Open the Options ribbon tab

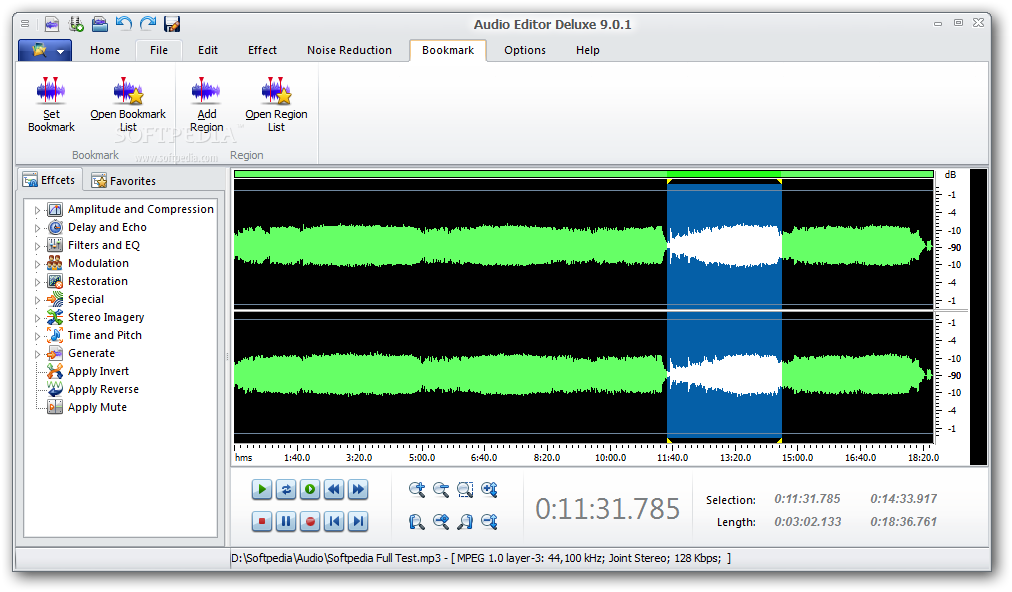point(525,50)
